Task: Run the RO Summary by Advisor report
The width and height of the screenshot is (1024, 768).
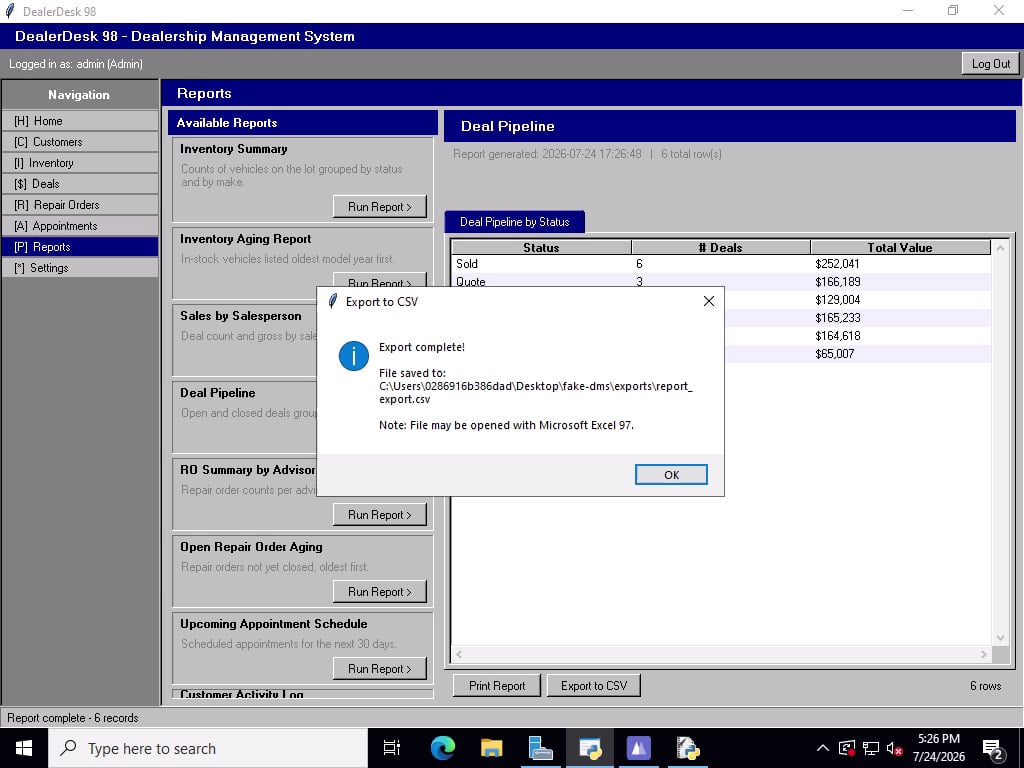Action: tap(379, 515)
